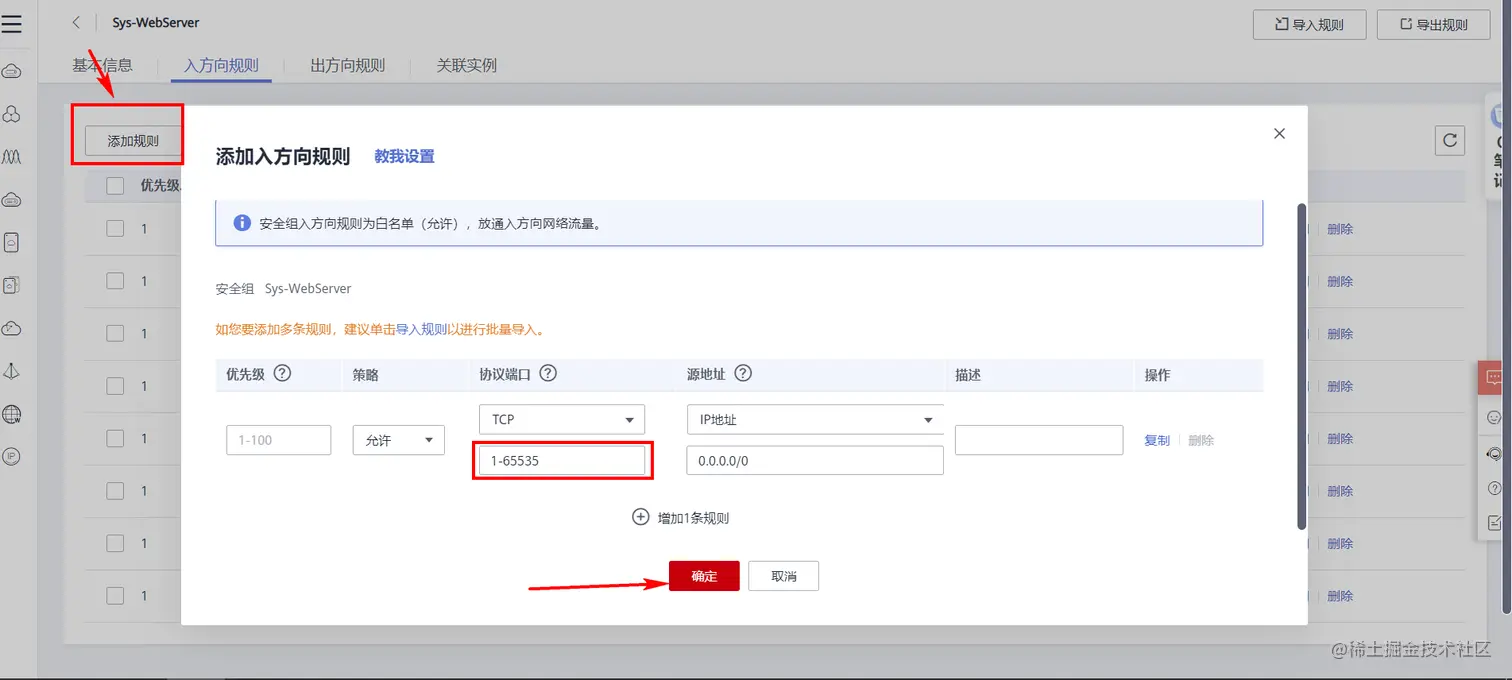Open the cloud gauge monitoring sidebar icon
Screen dimensions: 1512x680
[12, 328]
